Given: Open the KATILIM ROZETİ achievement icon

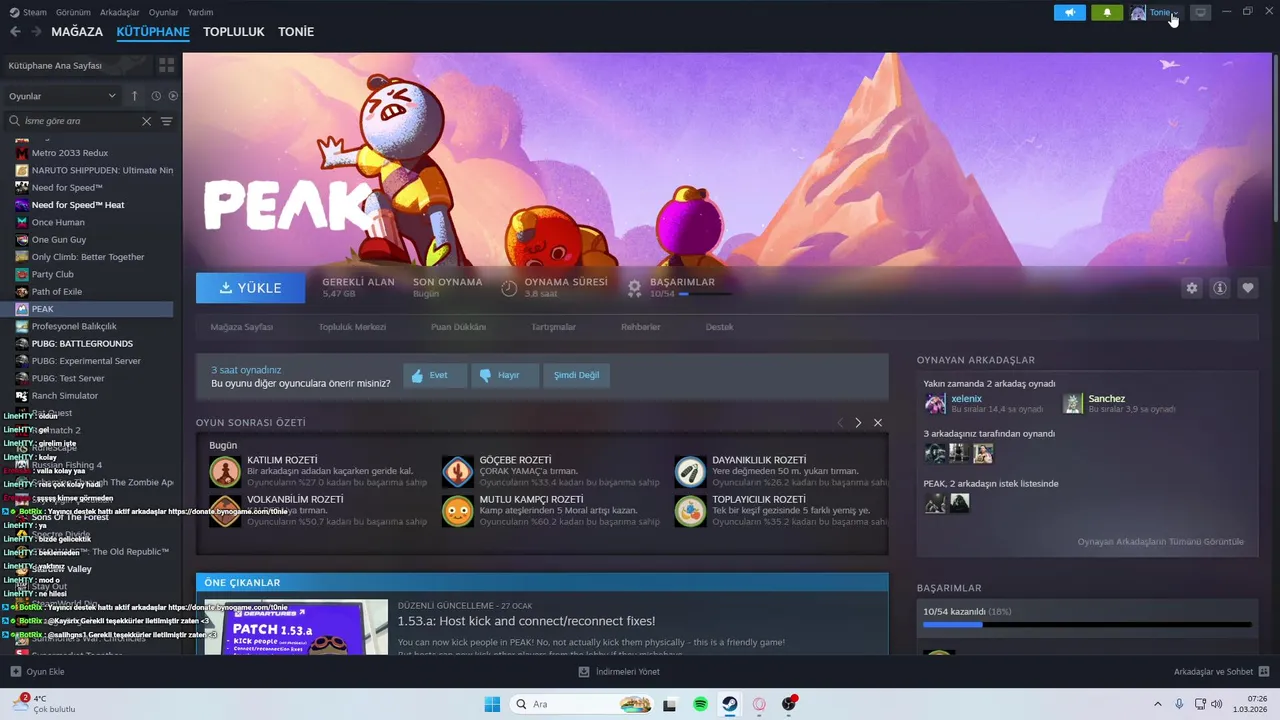Looking at the screenshot, I should click(224, 471).
